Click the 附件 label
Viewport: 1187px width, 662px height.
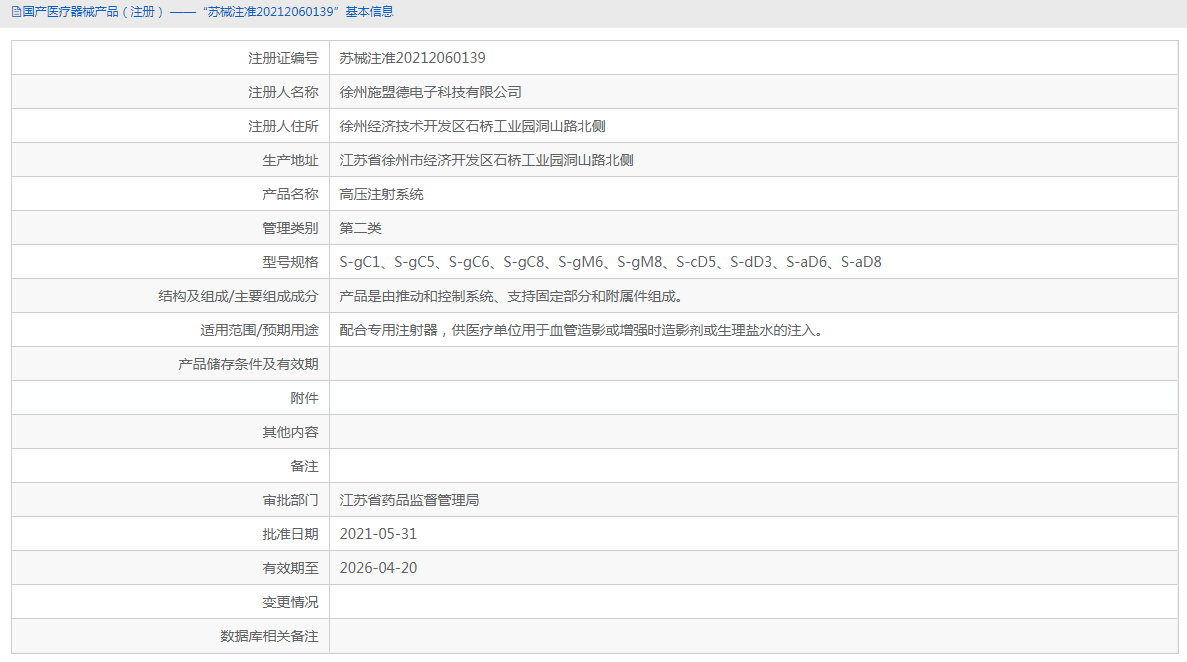click(304, 398)
